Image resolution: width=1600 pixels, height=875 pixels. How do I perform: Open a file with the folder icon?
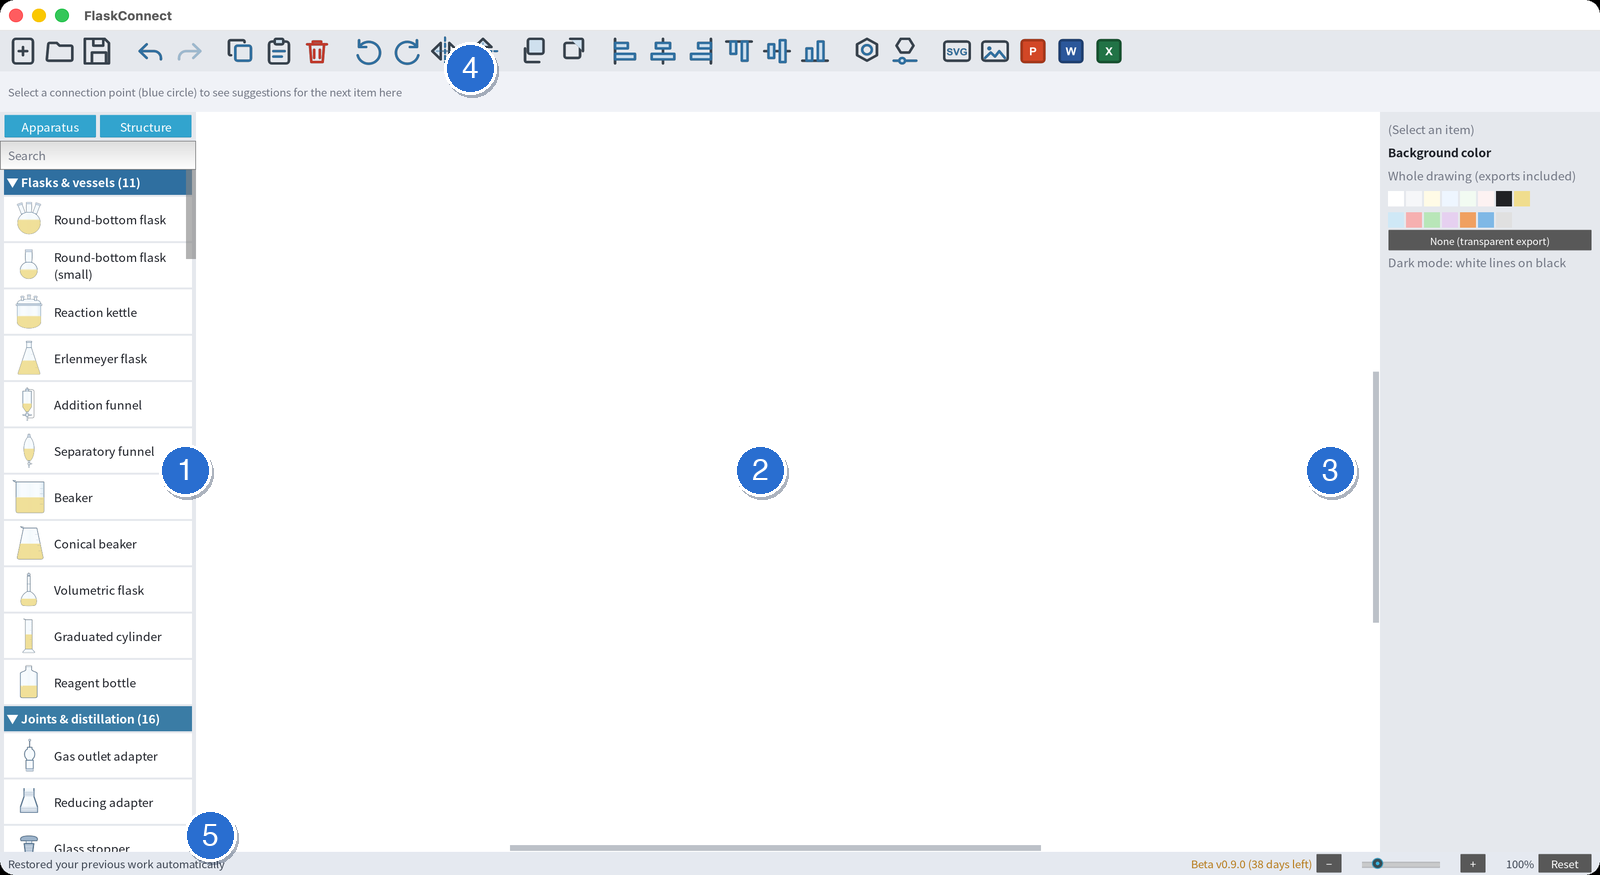click(60, 51)
